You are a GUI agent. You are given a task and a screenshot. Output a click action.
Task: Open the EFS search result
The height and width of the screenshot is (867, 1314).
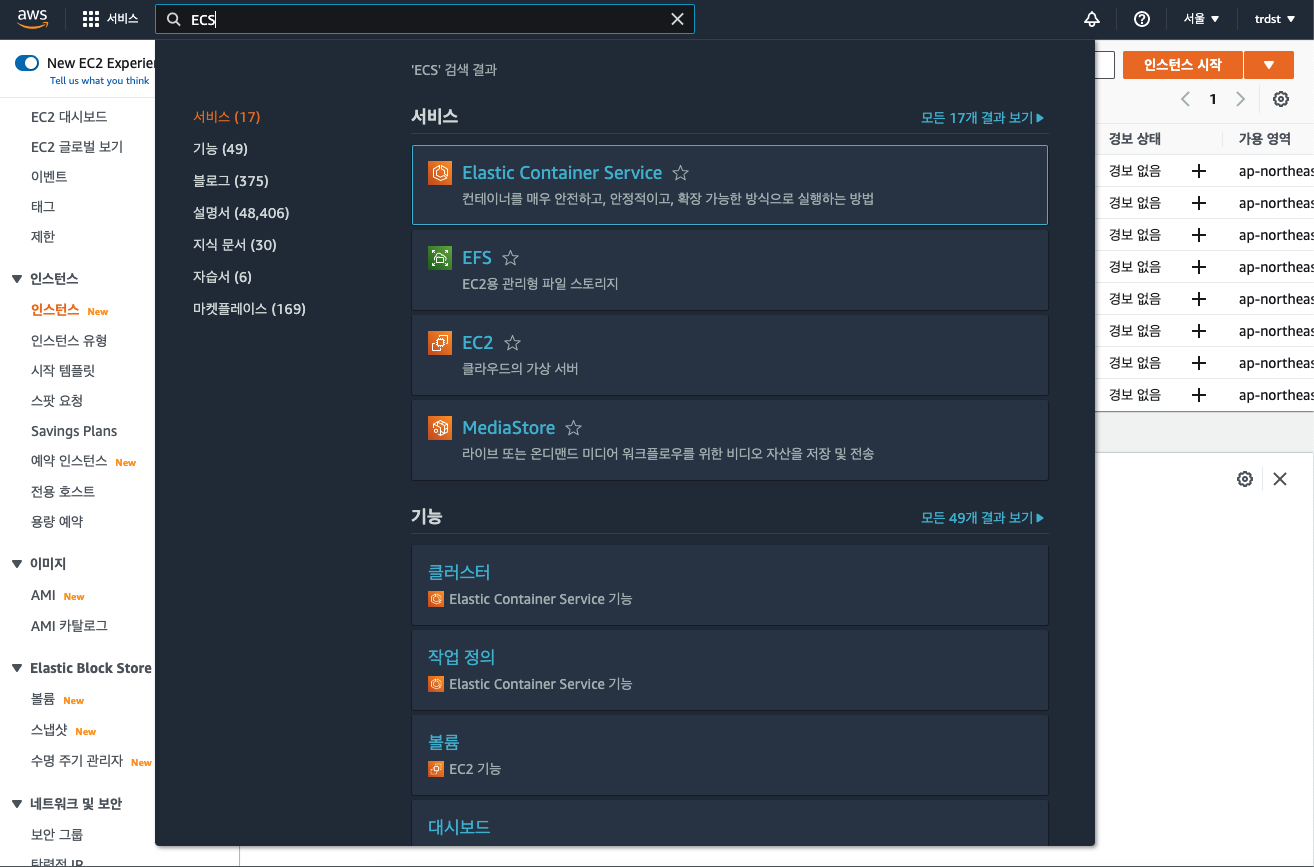(x=730, y=270)
